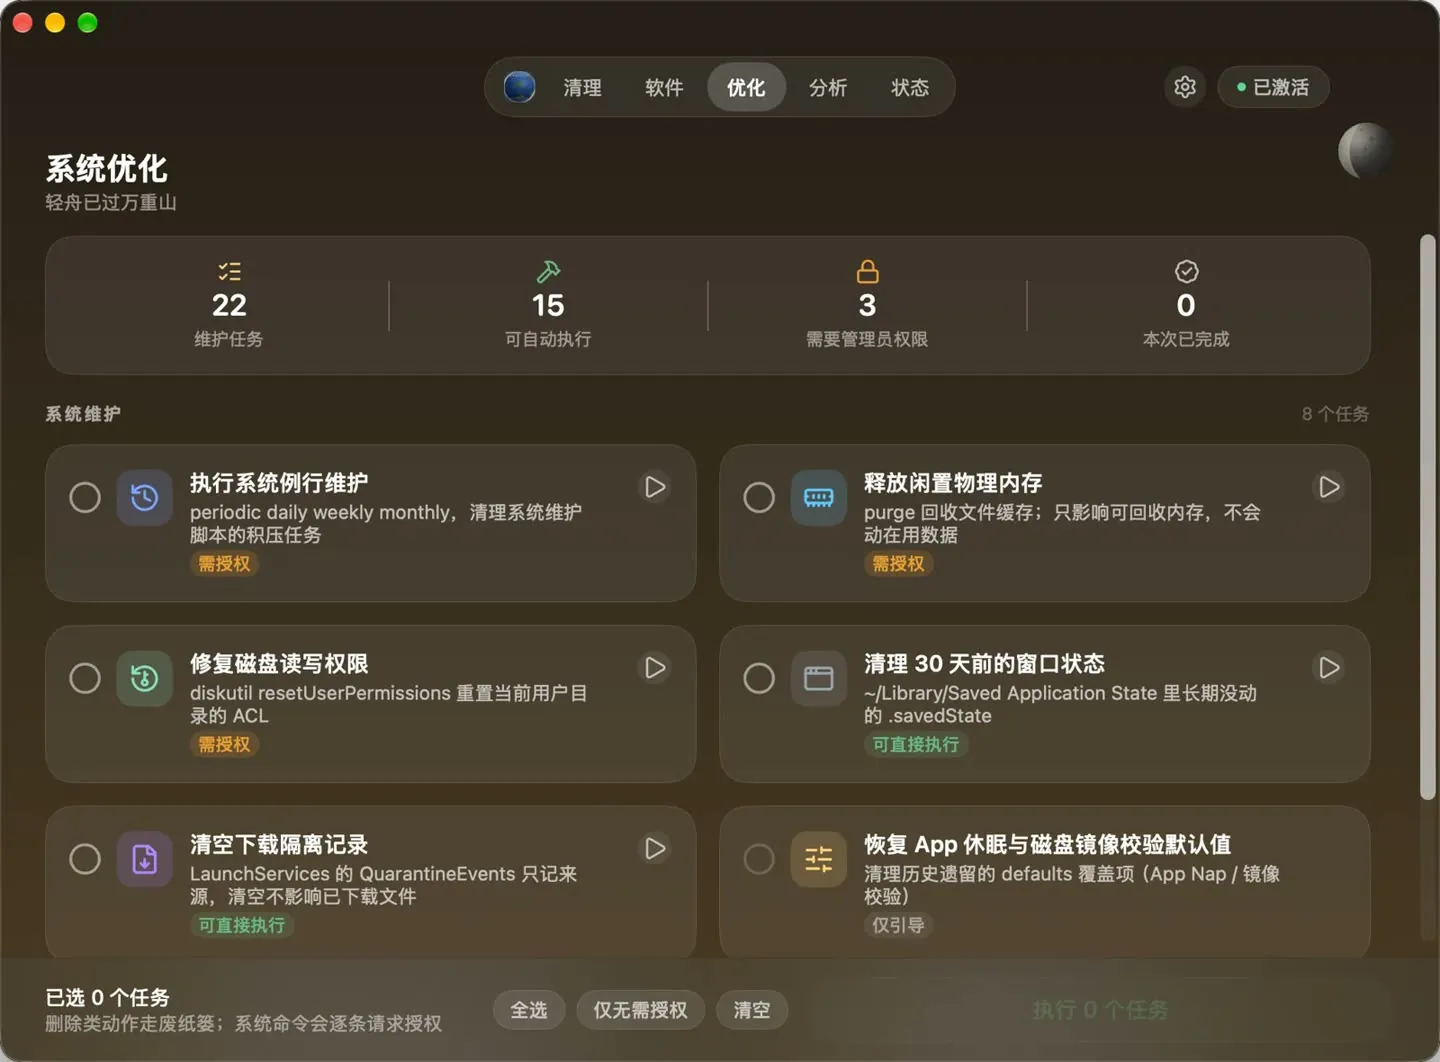
Task: Click the repair icon of 修复磁盘读写权限
Action: pyautogui.click(x=145, y=679)
